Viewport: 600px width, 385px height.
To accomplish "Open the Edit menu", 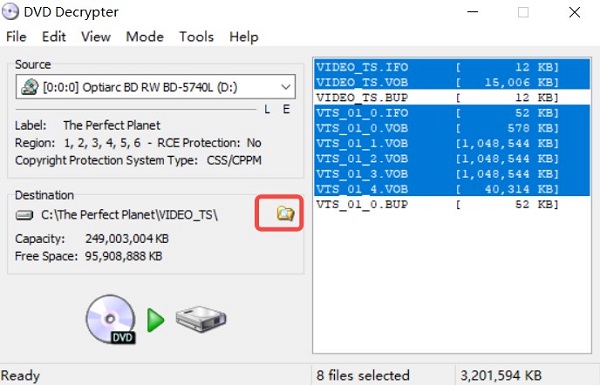I will click(54, 37).
